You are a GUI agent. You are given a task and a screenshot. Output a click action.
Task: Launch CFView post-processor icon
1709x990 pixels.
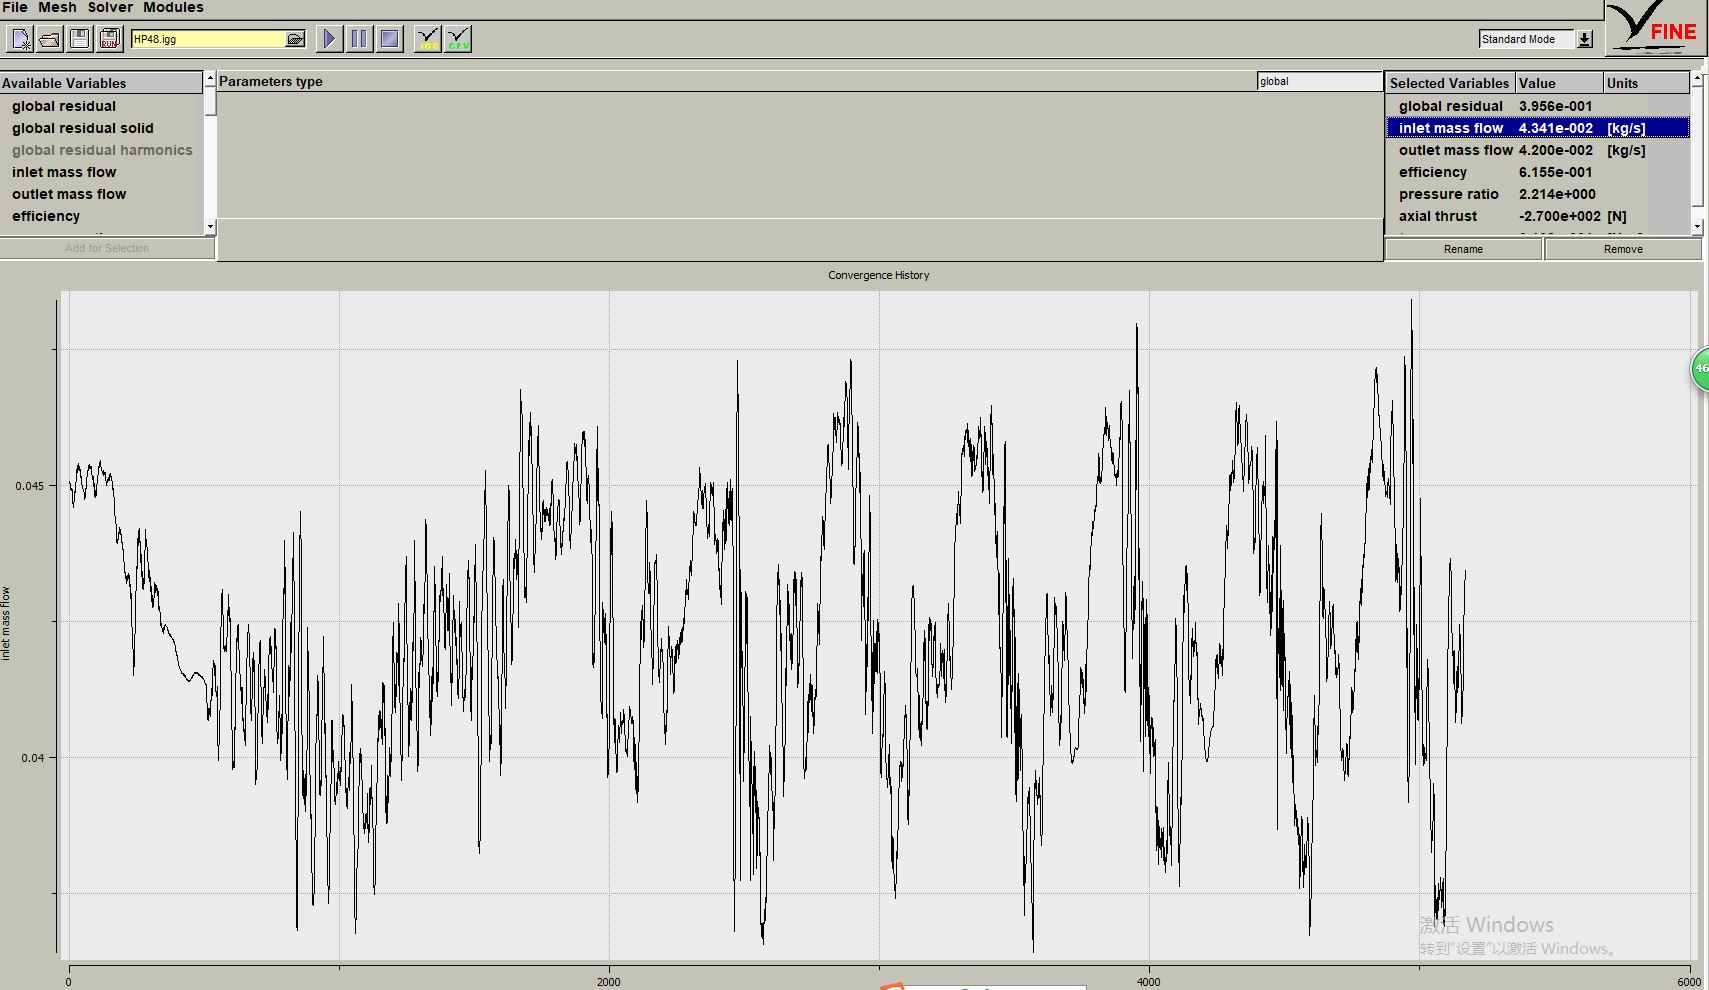[x=458, y=39]
